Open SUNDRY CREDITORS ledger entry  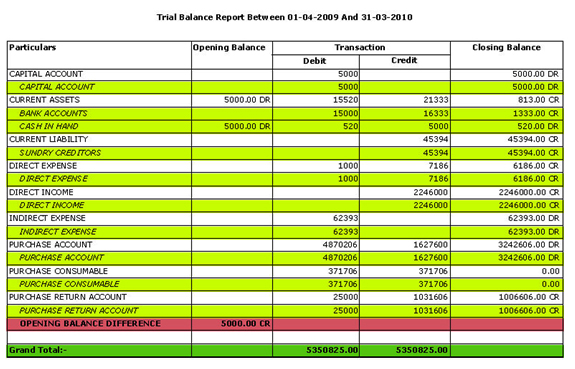click(x=285, y=153)
